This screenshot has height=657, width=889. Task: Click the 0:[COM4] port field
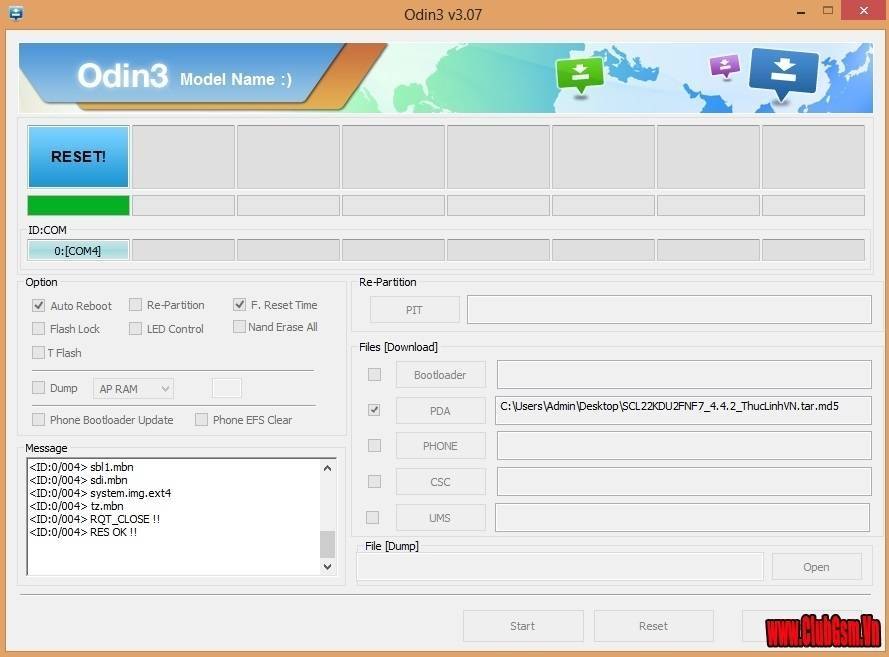coord(78,251)
